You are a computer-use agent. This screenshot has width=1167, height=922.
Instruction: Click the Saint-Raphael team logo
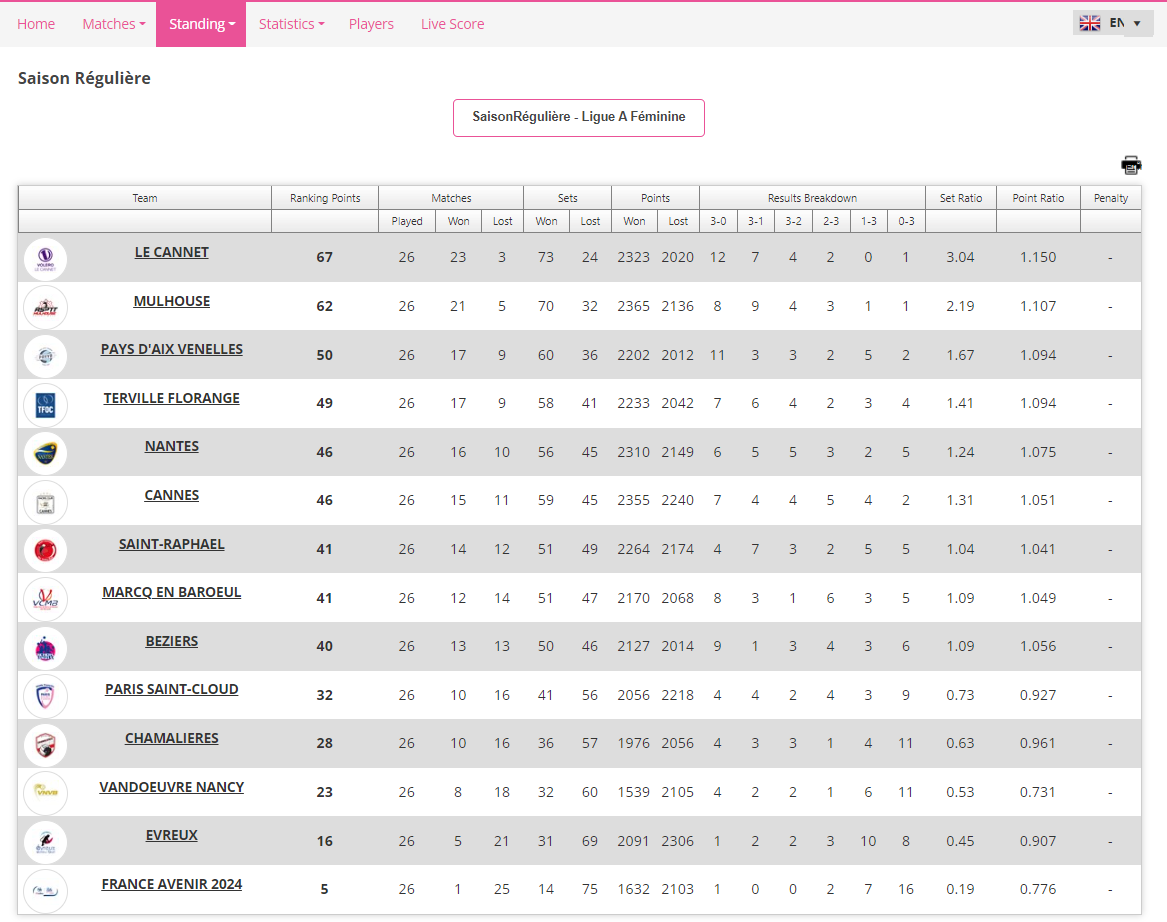coord(45,551)
